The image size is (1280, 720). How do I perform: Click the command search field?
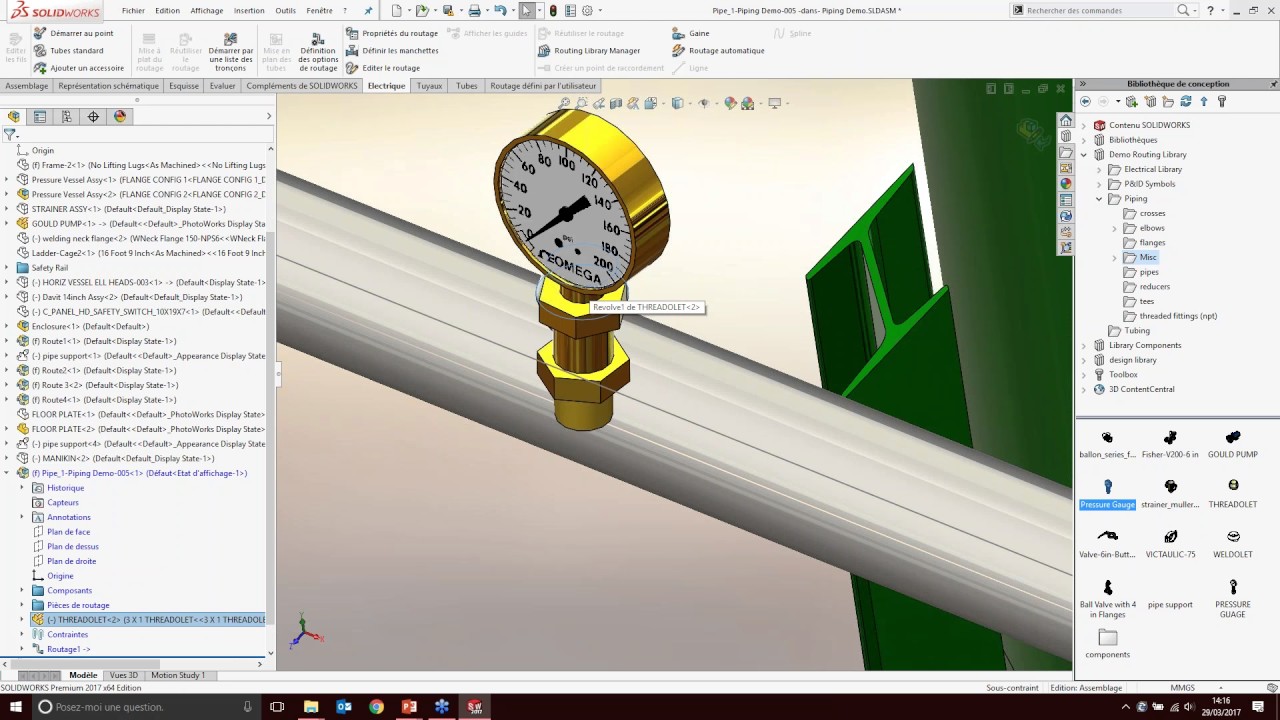pos(1097,11)
